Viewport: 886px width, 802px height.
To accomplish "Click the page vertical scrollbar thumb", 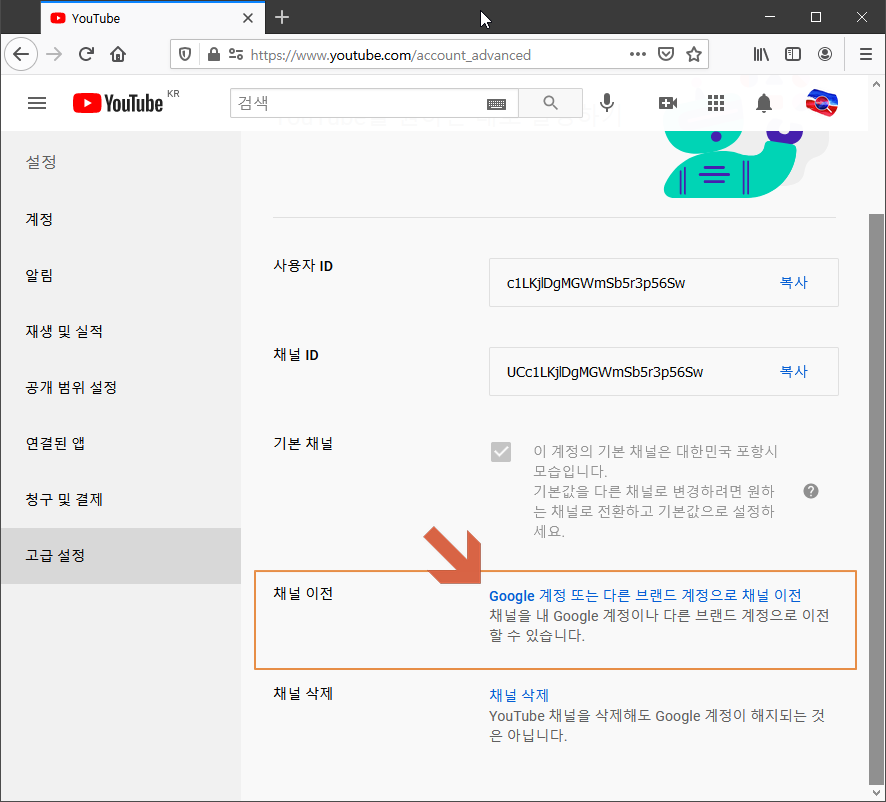I will [x=876, y=497].
